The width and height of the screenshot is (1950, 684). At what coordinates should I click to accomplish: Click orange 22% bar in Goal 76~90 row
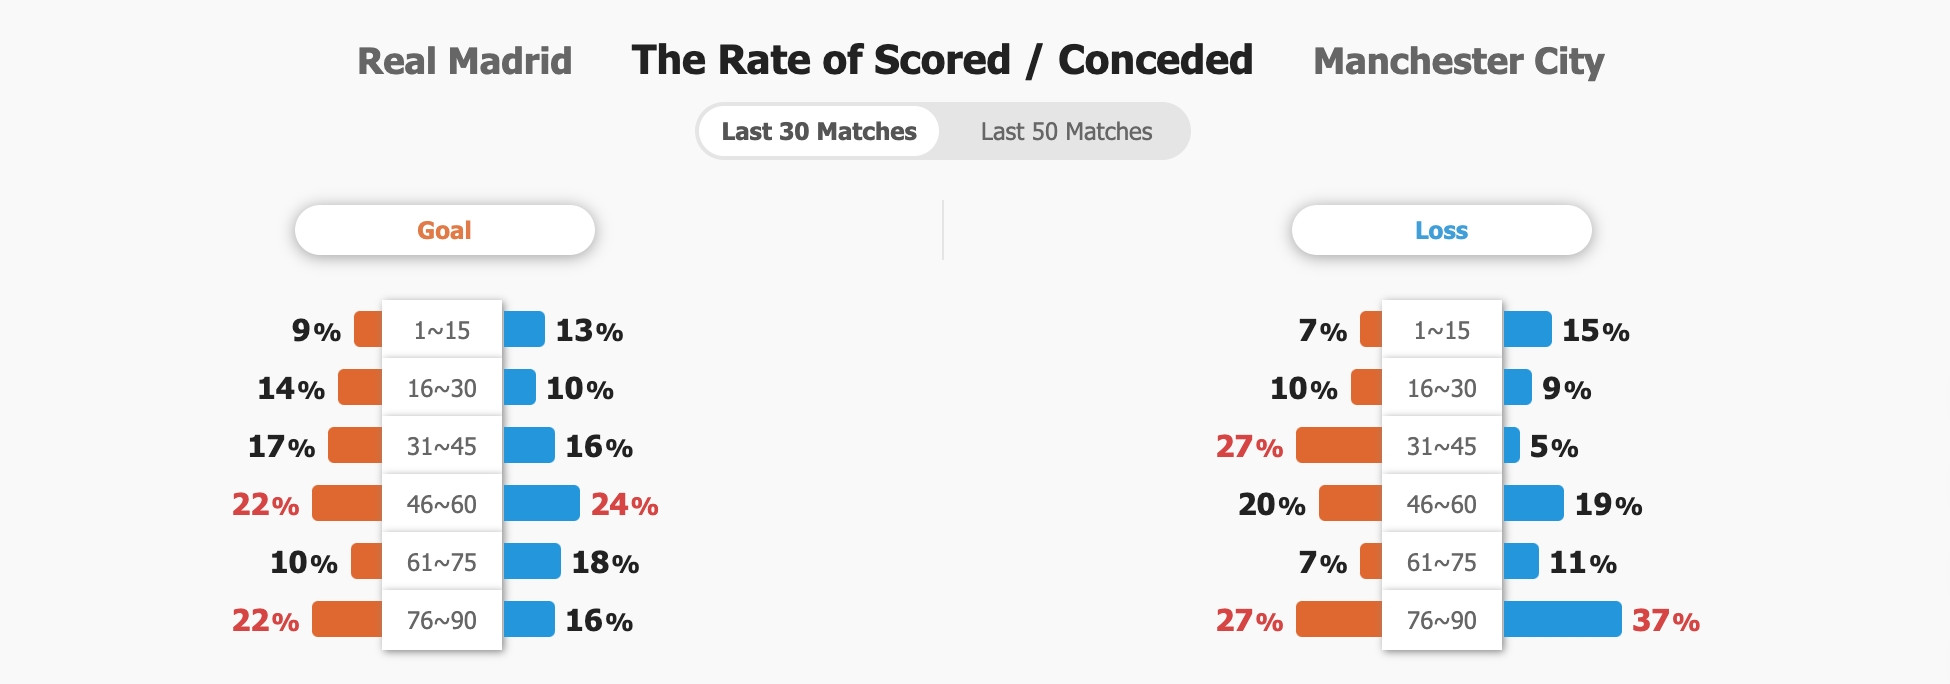point(347,619)
